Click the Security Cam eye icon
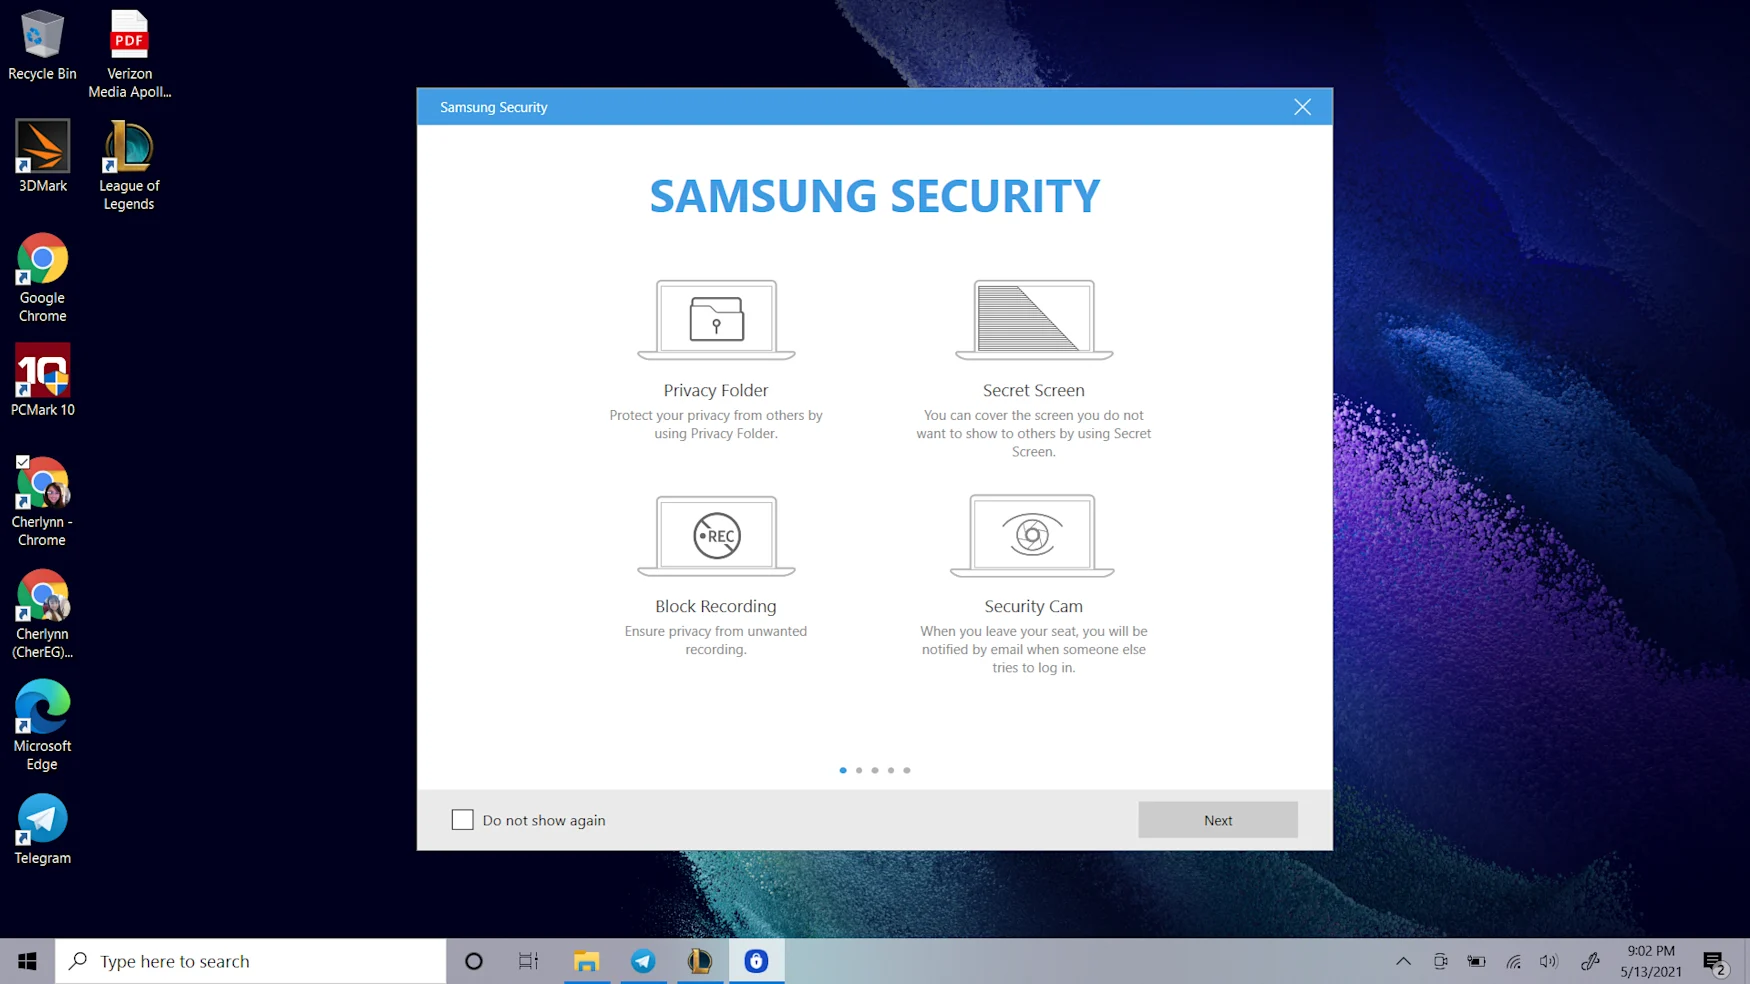 coord(1032,536)
